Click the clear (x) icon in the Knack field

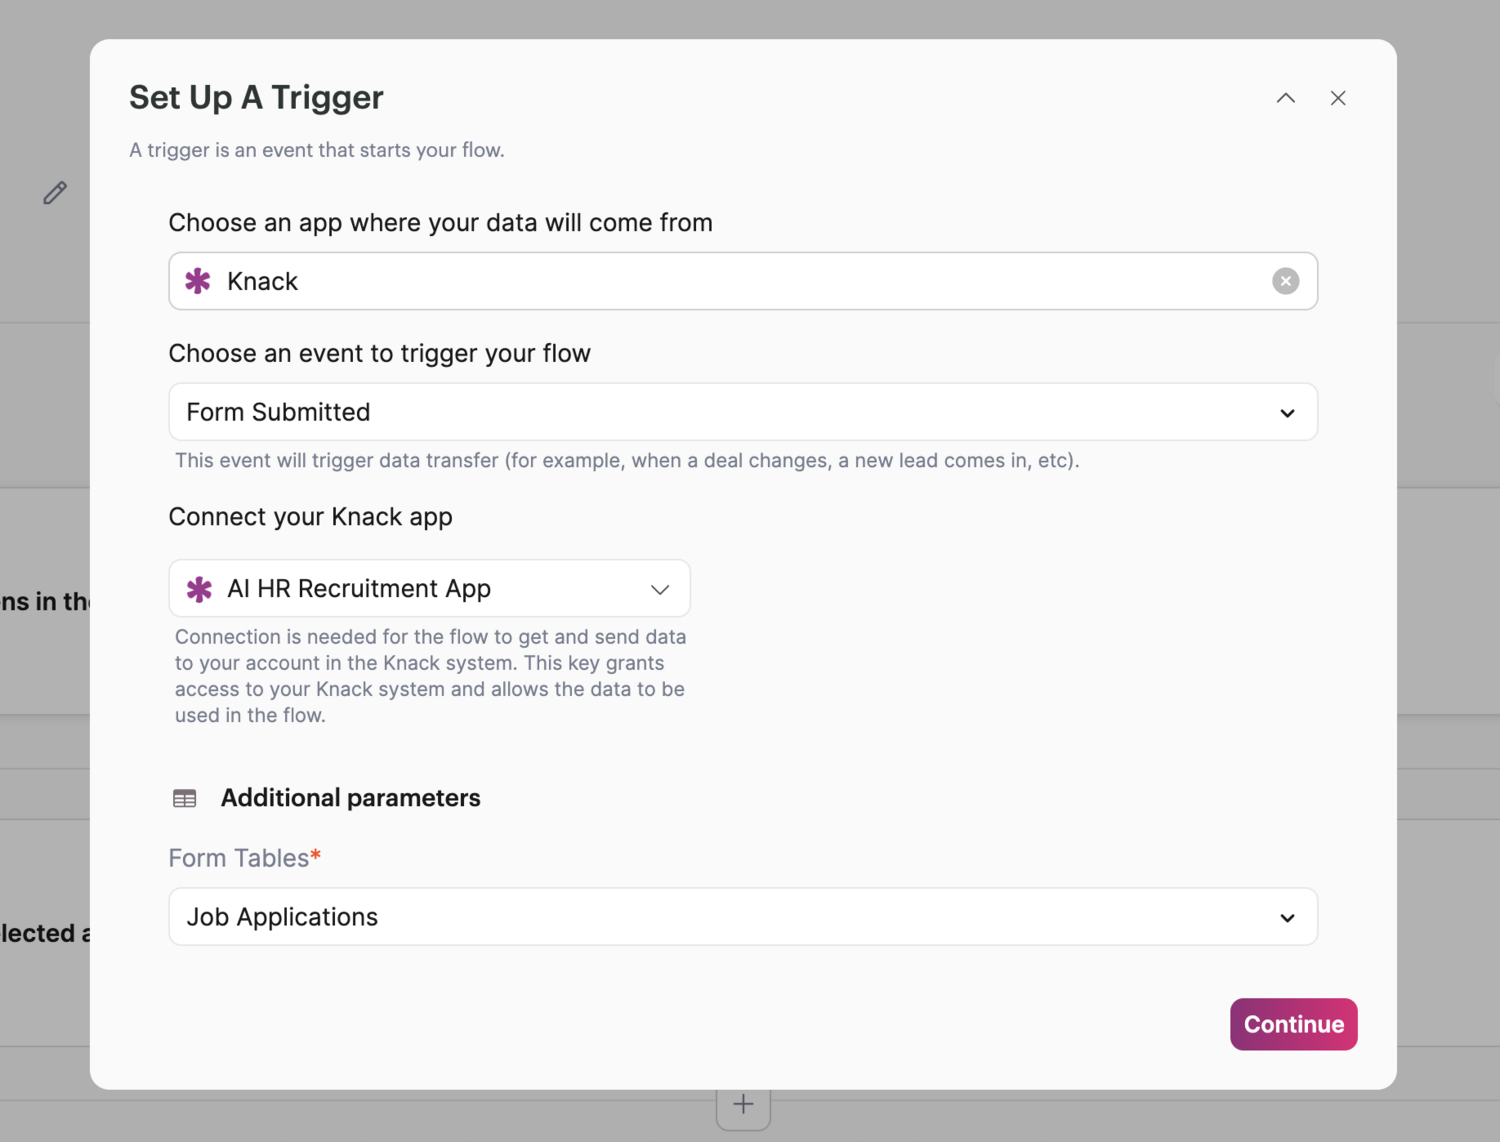click(x=1285, y=281)
